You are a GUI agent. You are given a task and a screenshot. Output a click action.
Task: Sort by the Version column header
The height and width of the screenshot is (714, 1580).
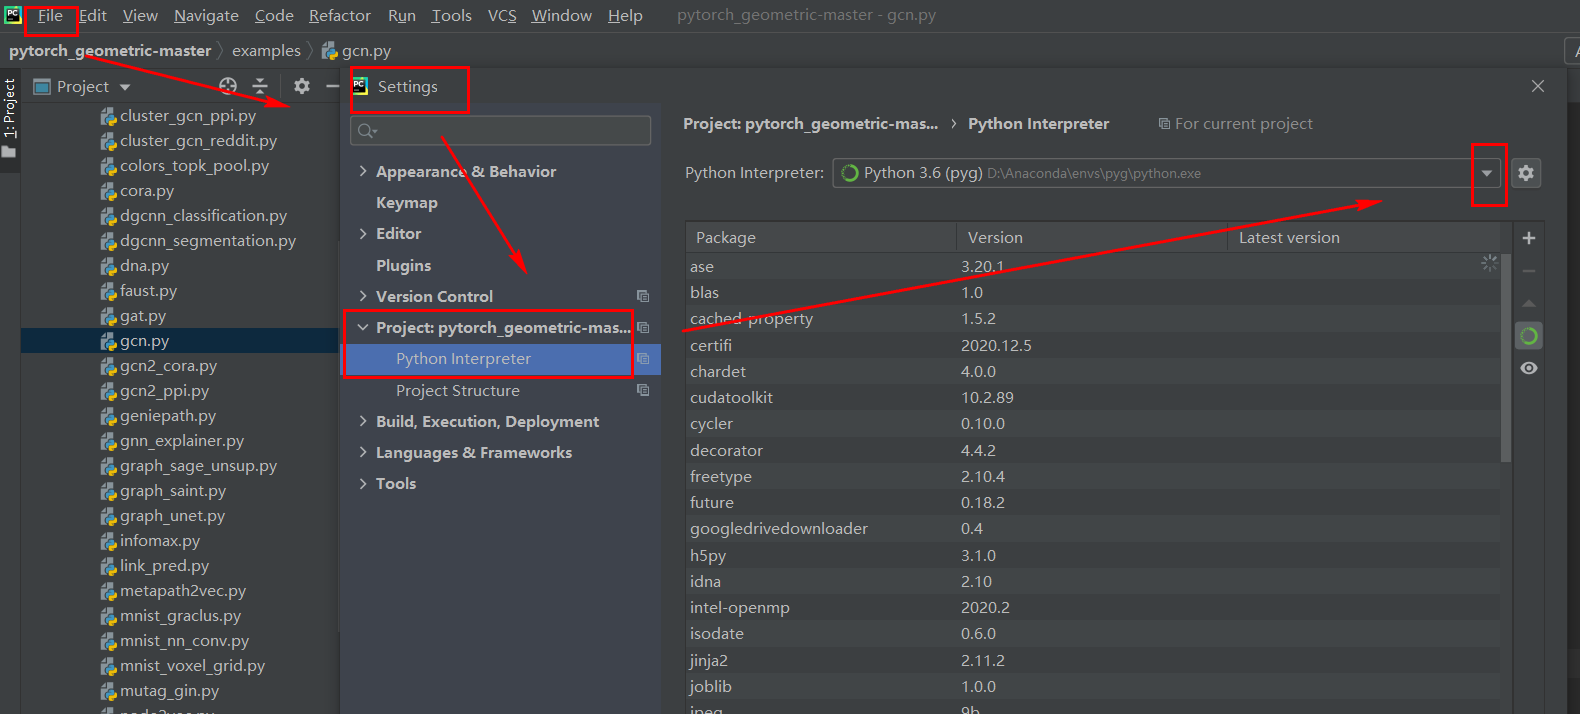tap(1092, 238)
